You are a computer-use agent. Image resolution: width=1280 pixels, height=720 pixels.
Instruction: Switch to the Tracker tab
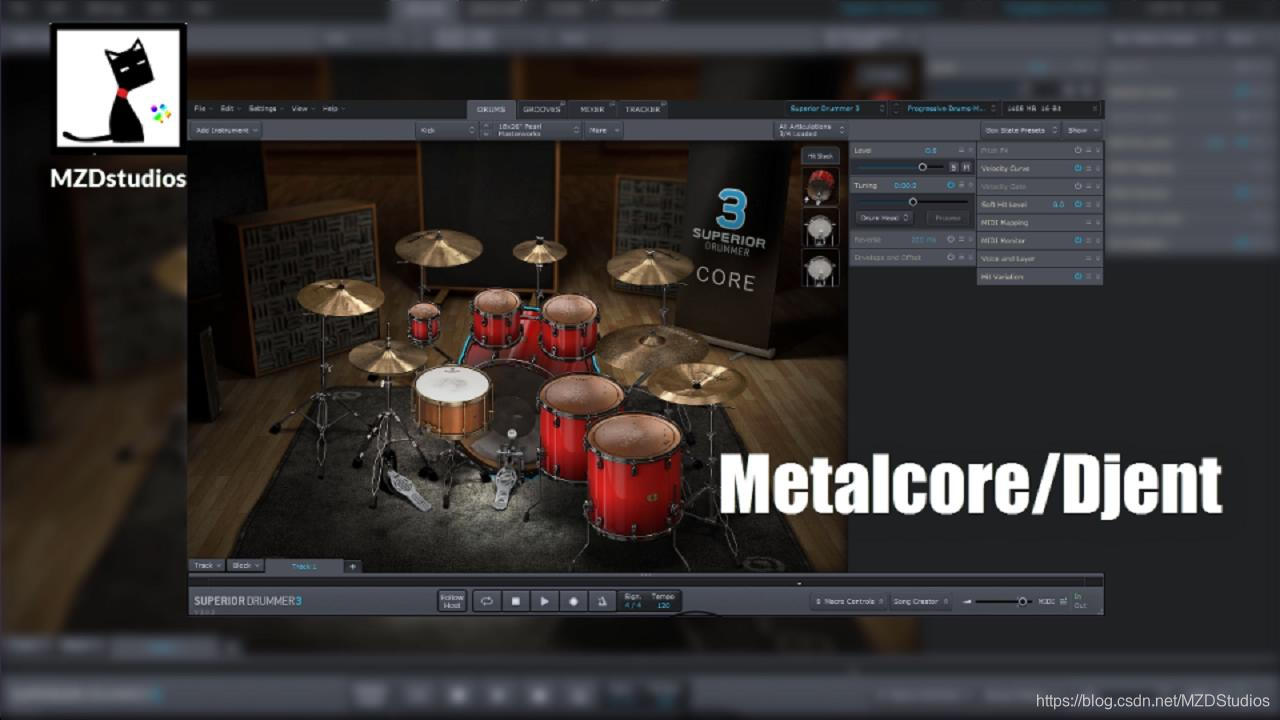[642, 109]
